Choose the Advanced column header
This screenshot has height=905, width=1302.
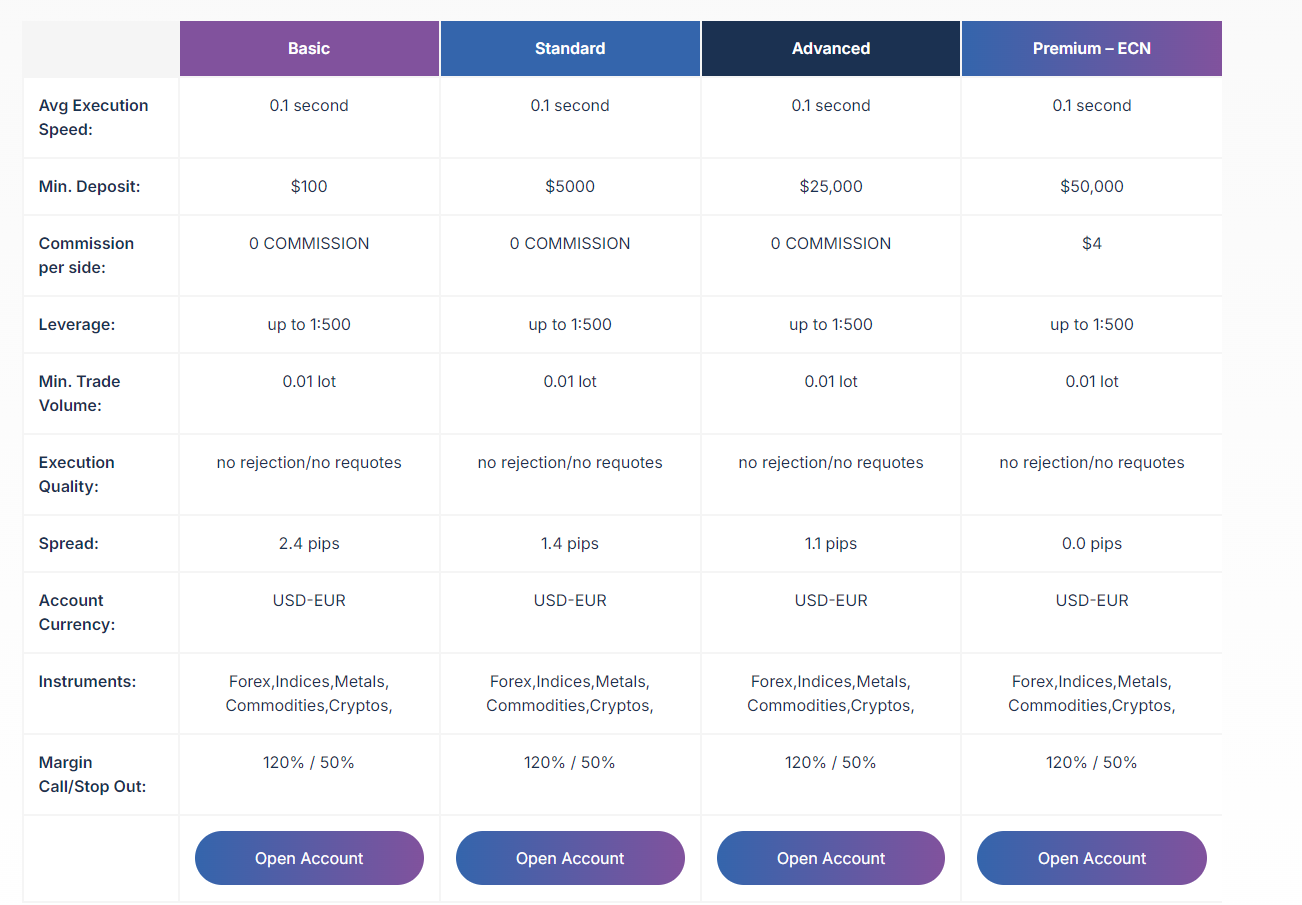point(831,48)
